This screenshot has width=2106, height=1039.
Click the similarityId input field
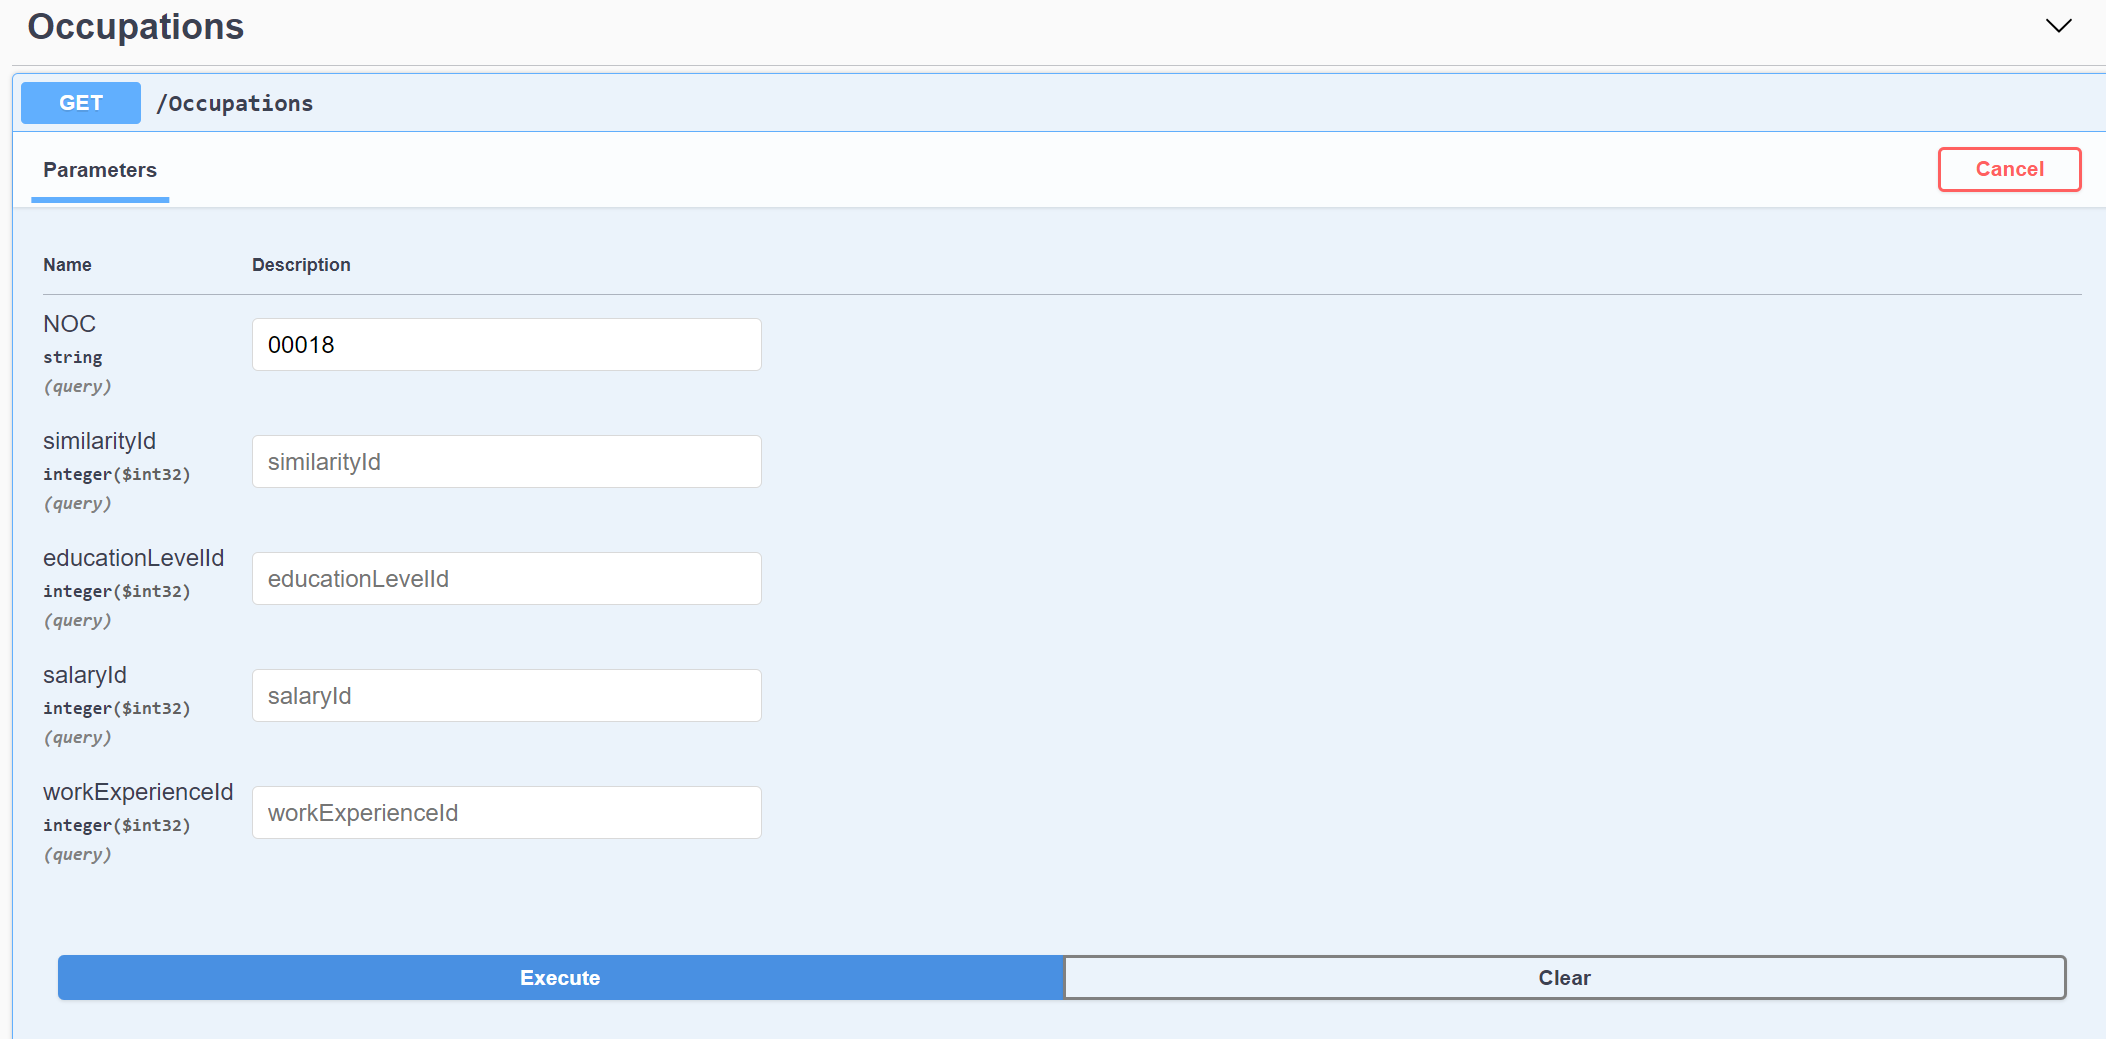click(x=507, y=462)
